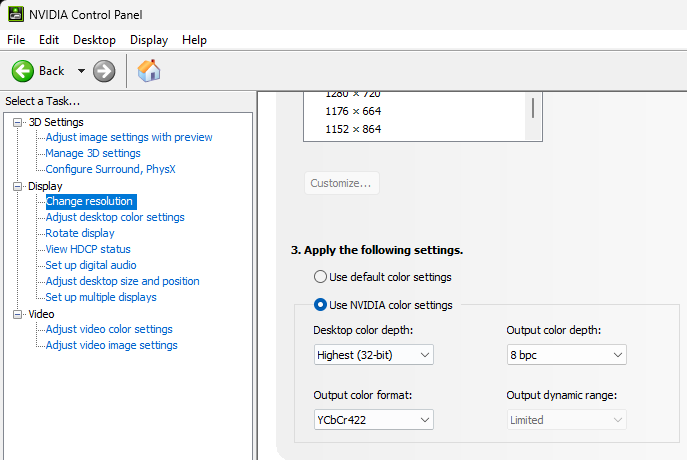Viewport: 687px width, 460px height.
Task: Select 1176 × 664 resolution
Action: click(x=353, y=111)
